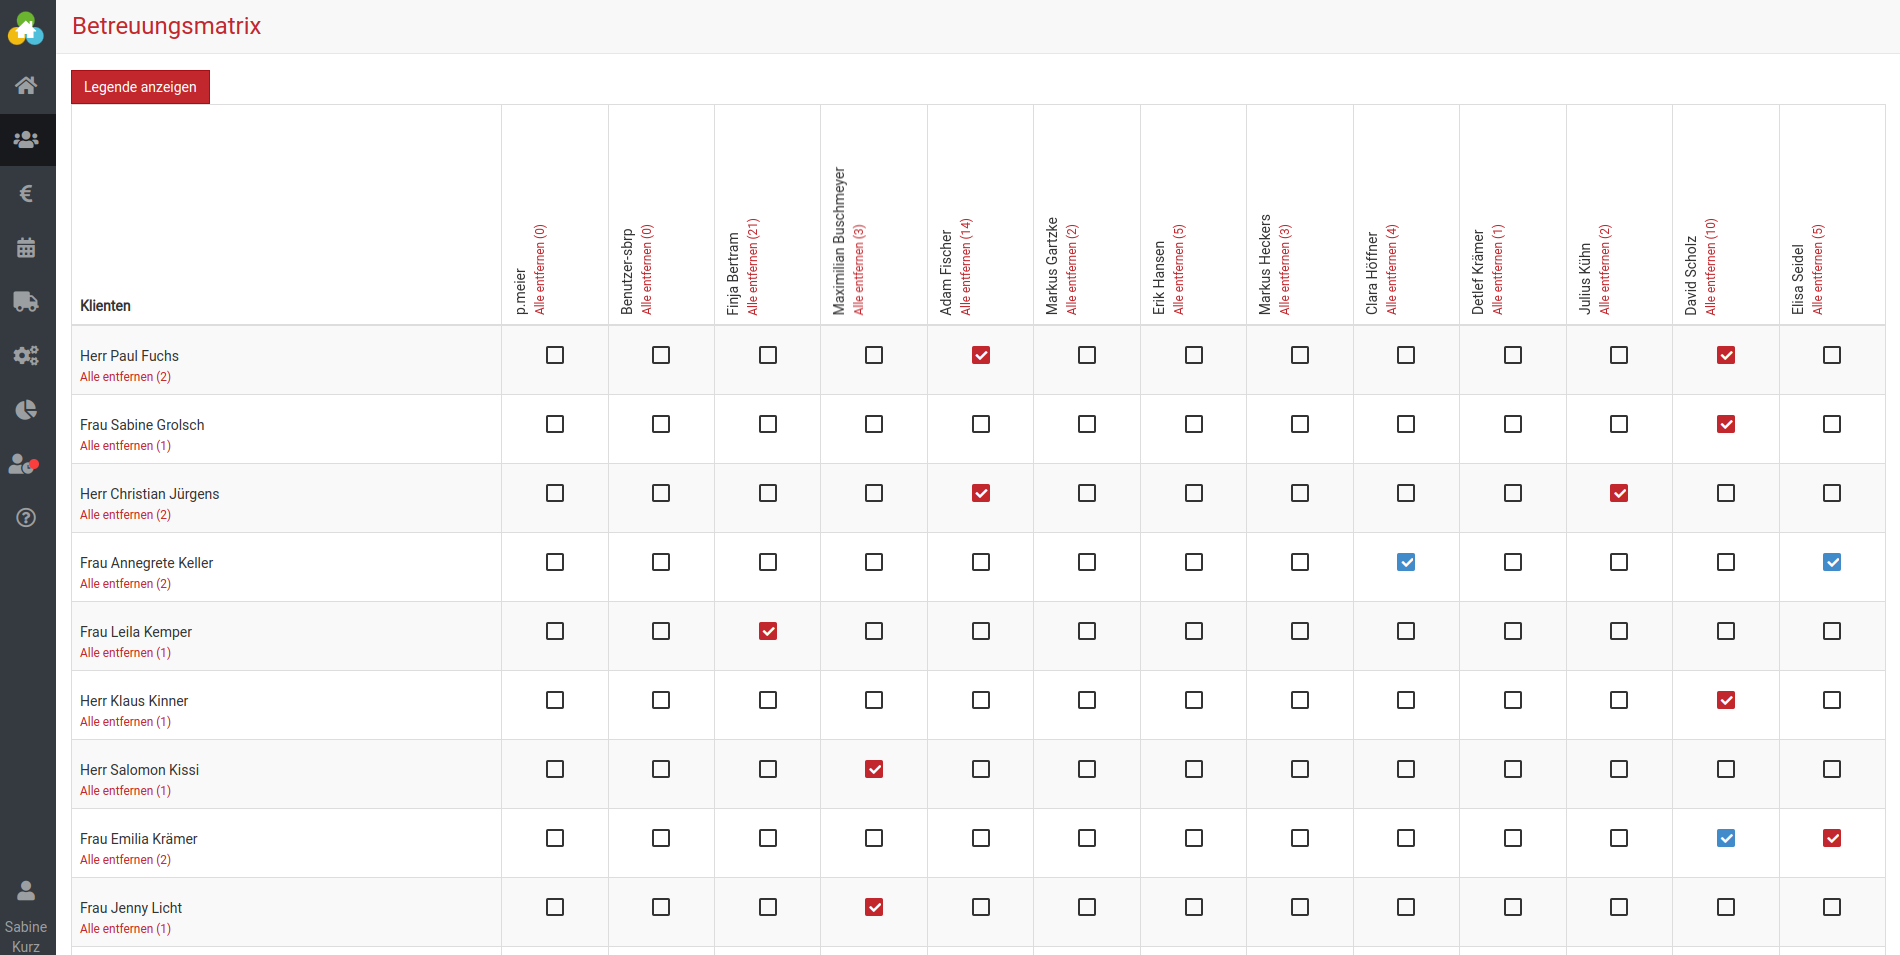This screenshot has height=955, width=1900.
Task: Open the pie chart reports icon
Action: [x=26, y=410]
